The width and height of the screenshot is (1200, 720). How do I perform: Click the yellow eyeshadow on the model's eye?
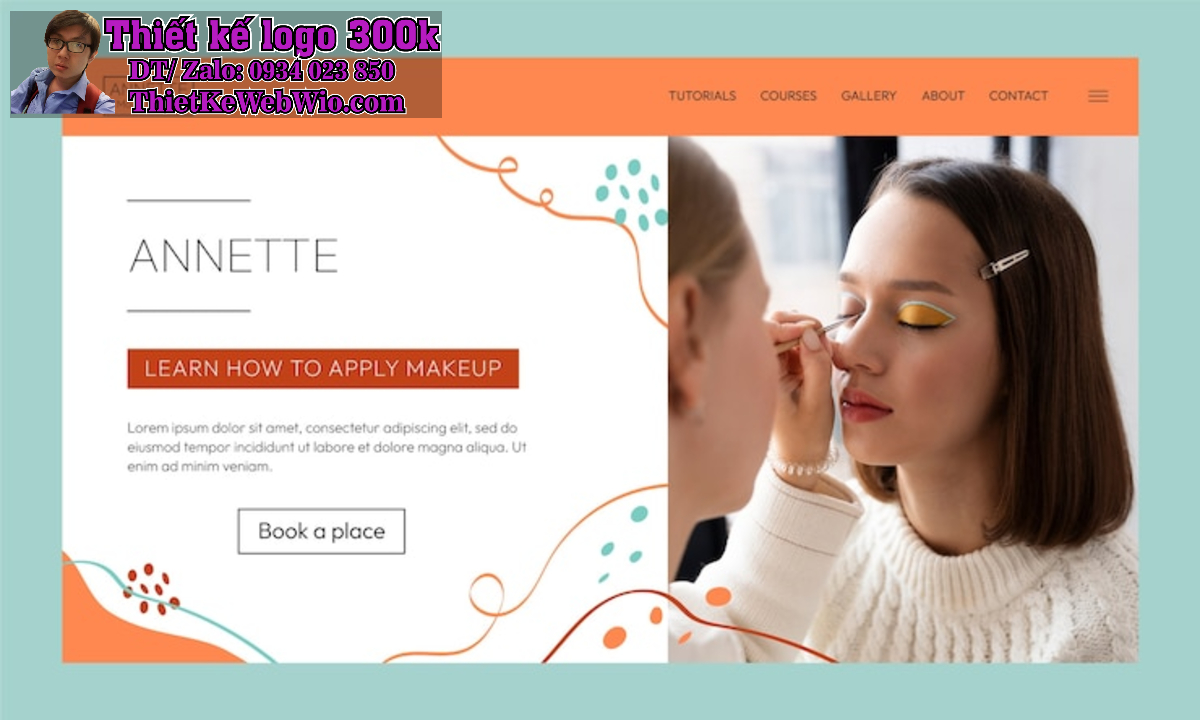click(x=924, y=315)
